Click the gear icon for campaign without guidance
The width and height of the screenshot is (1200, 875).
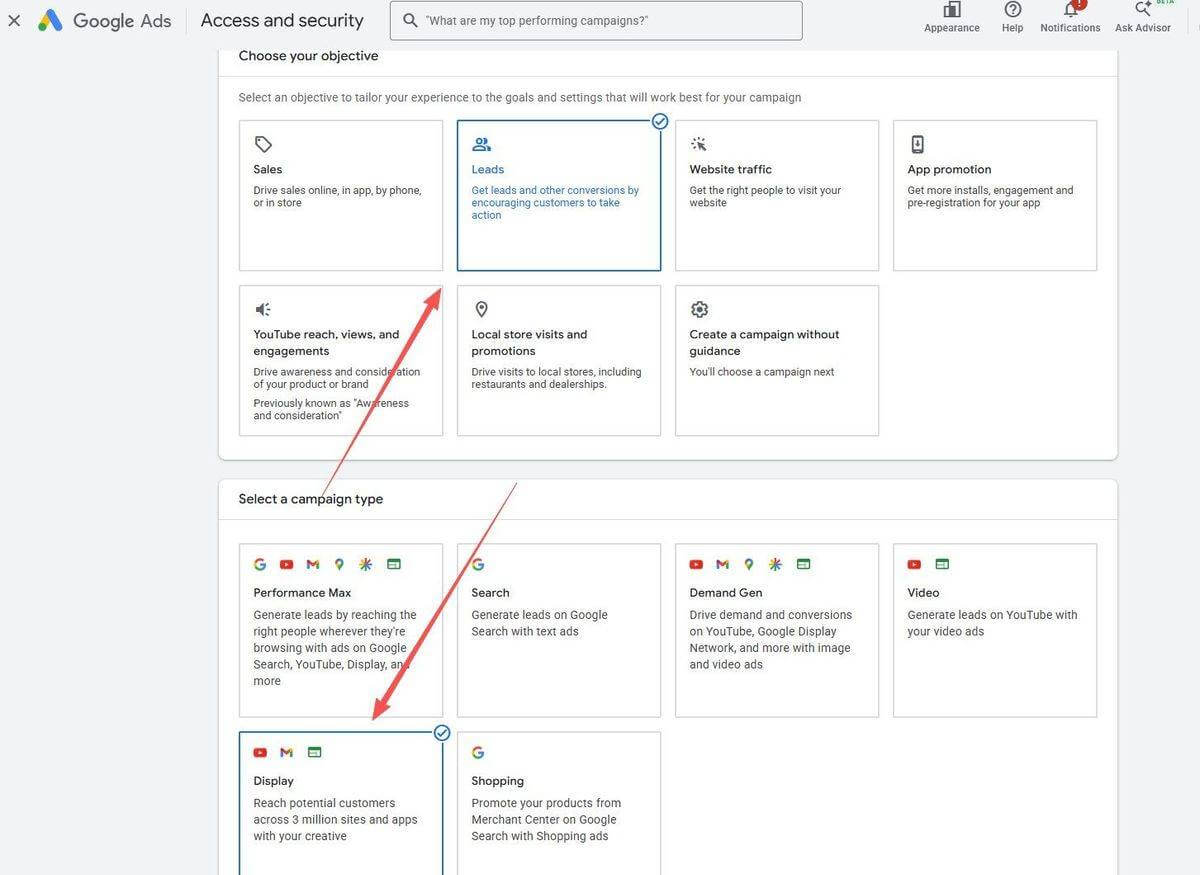(699, 309)
